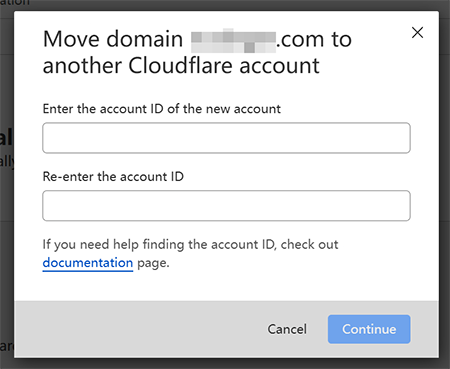
Task: Select 'Enter the account ID of the new account' label
Action: [x=162, y=109]
